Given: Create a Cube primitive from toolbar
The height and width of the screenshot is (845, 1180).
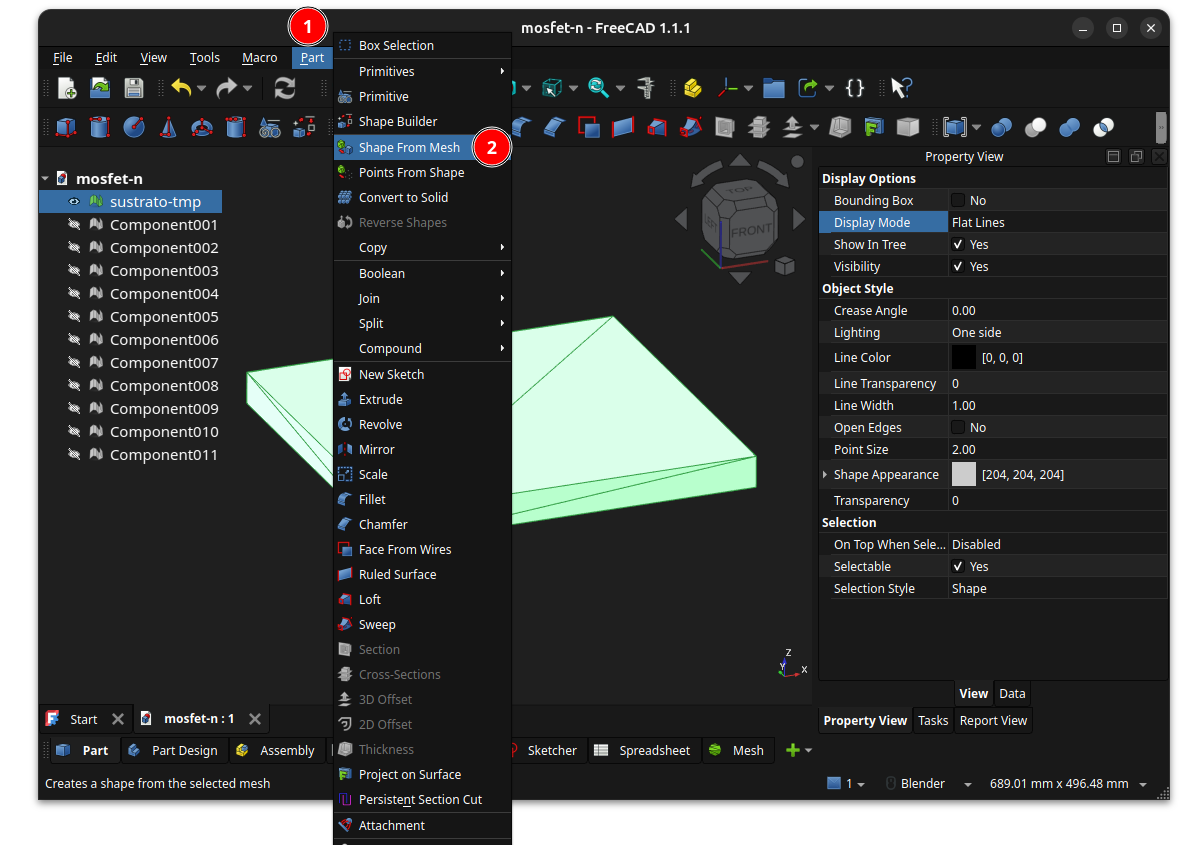Looking at the screenshot, I should pyautogui.click(x=66, y=127).
